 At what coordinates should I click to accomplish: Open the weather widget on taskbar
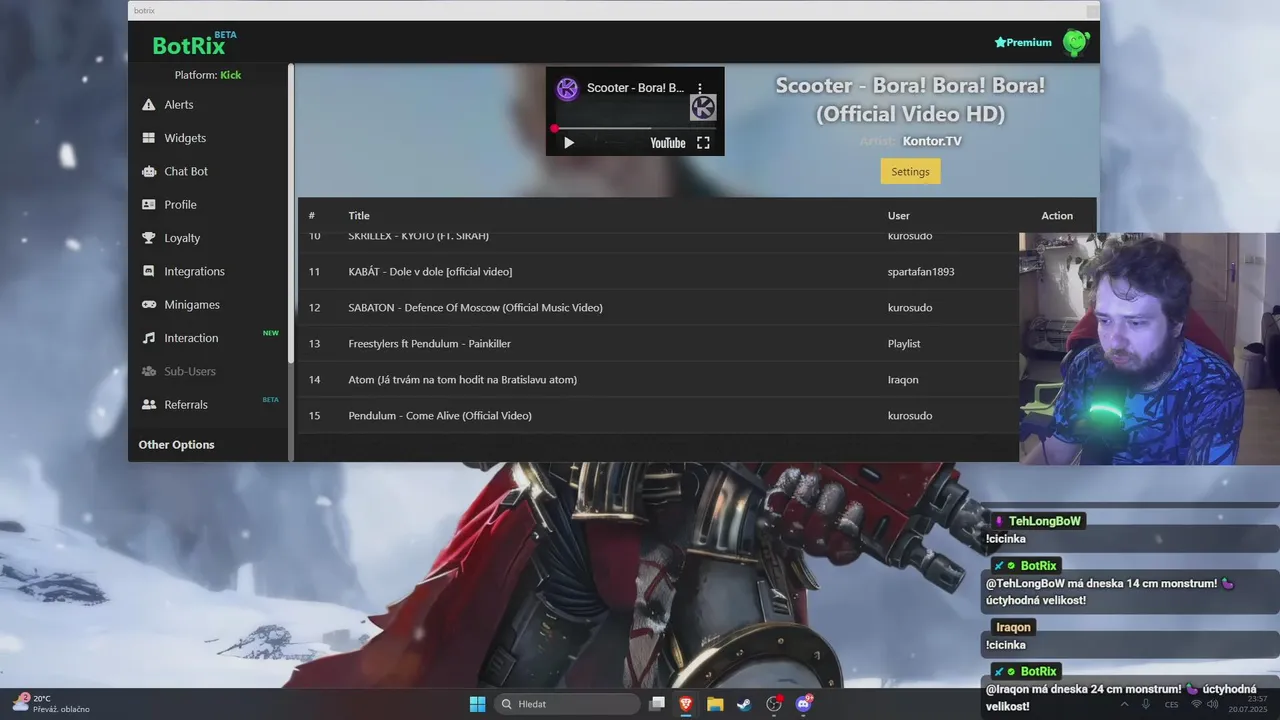click(x=50, y=704)
